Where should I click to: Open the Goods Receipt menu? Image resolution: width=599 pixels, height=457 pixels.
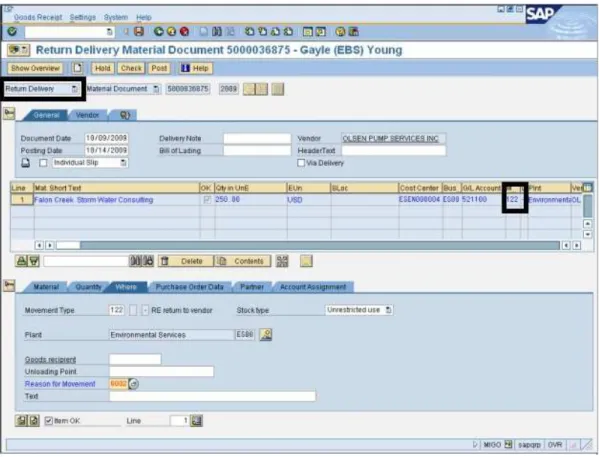(38, 17)
